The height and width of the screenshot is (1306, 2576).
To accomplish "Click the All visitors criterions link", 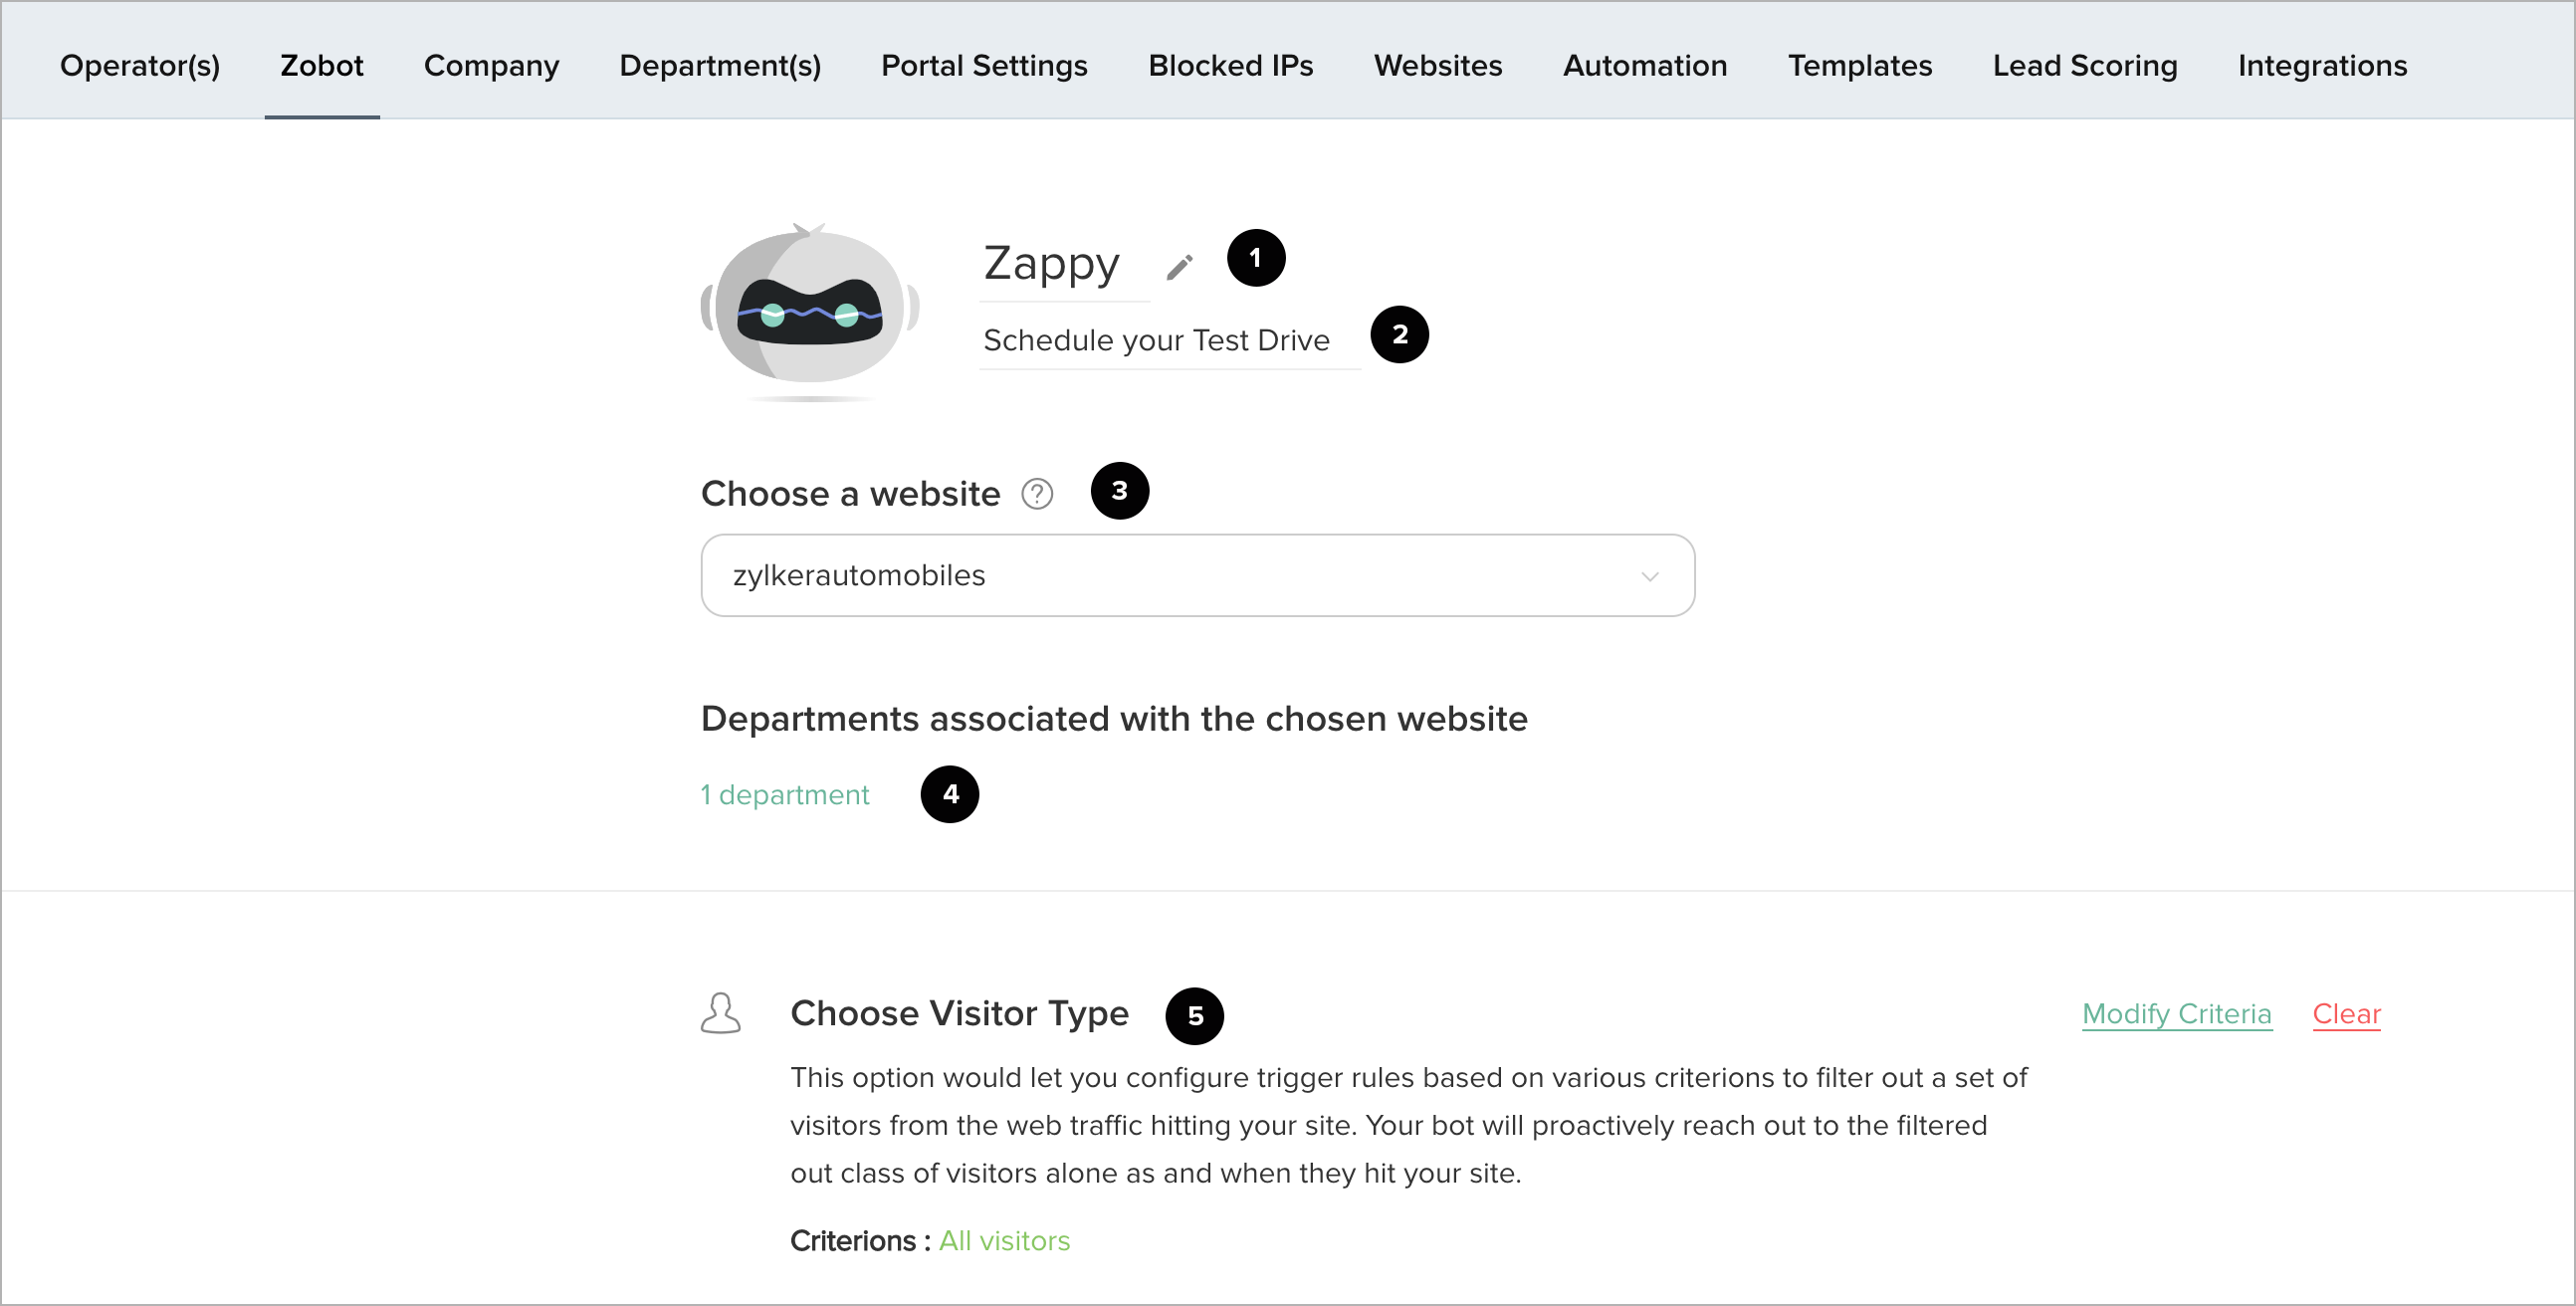I will pyautogui.click(x=1004, y=1240).
